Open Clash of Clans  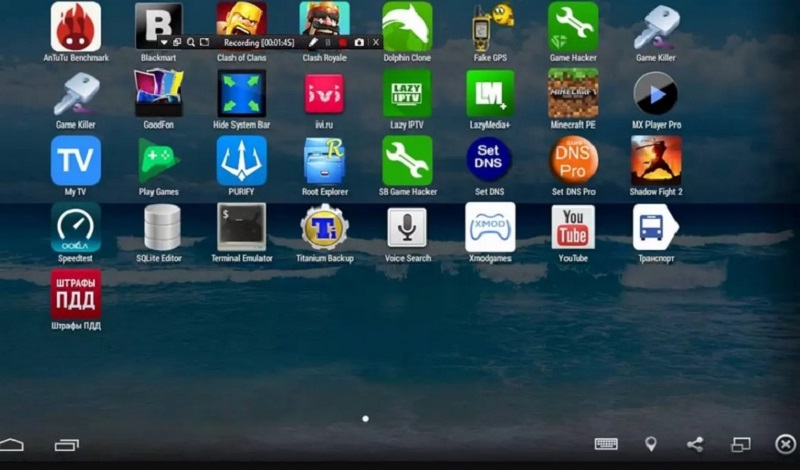click(x=241, y=18)
